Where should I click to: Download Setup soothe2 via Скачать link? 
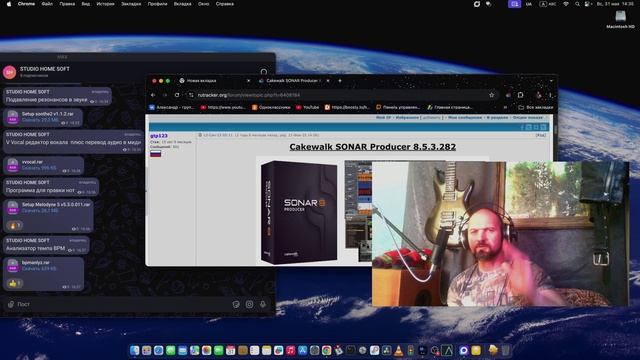[40, 120]
